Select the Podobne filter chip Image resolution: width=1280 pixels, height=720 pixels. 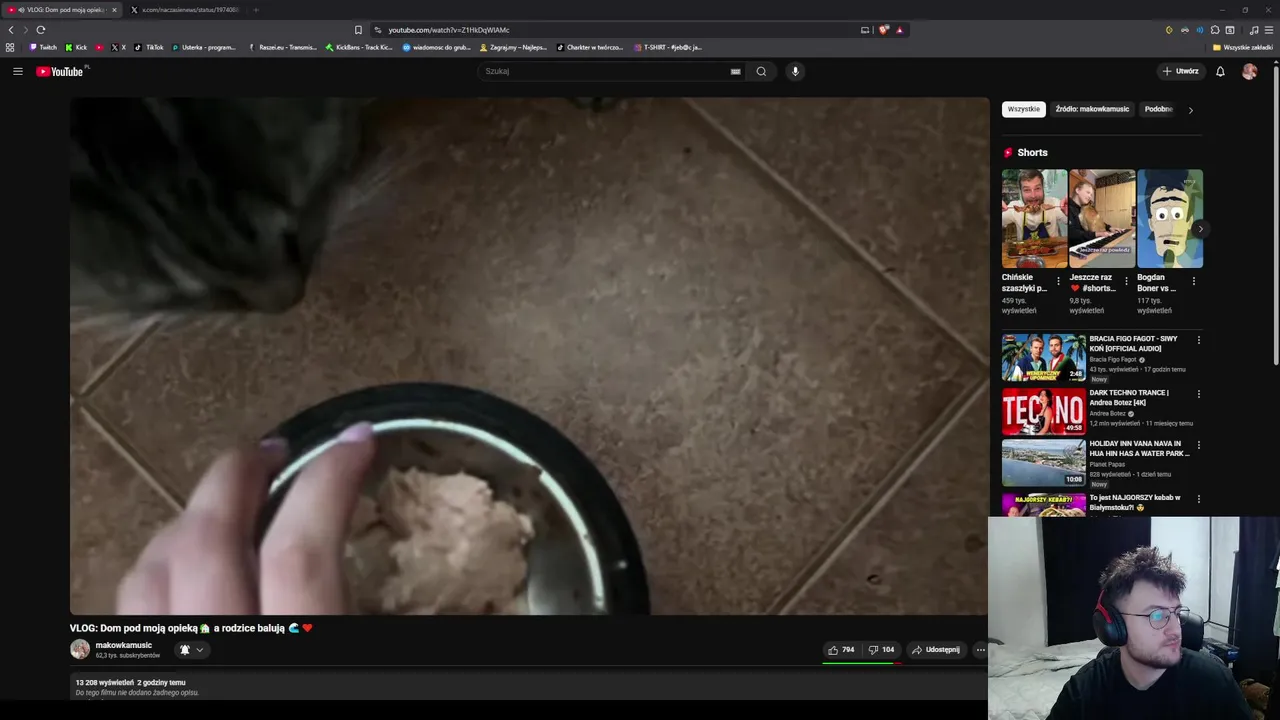coord(1158,109)
